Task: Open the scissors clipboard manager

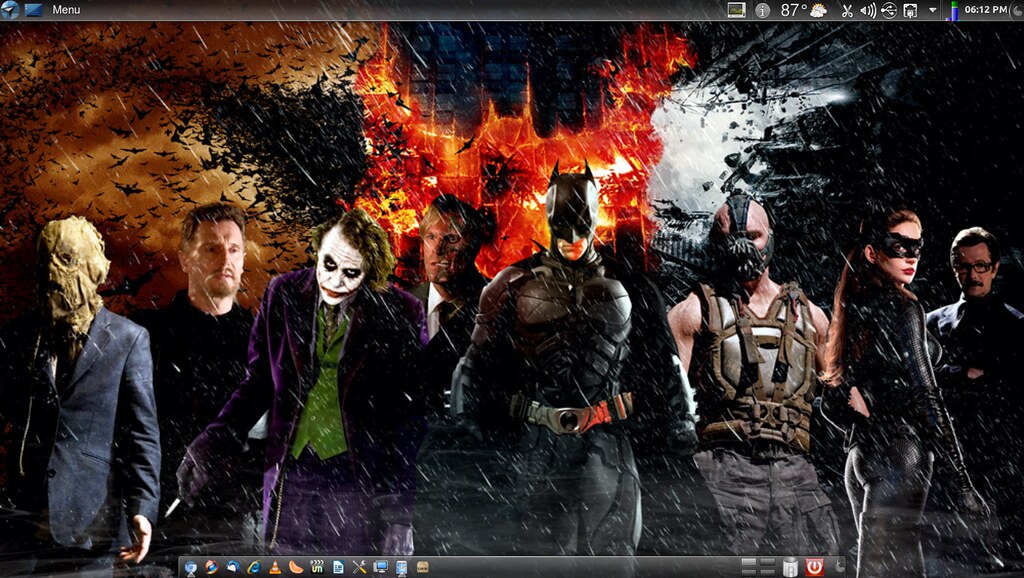Action: click(x=847, y=11)
